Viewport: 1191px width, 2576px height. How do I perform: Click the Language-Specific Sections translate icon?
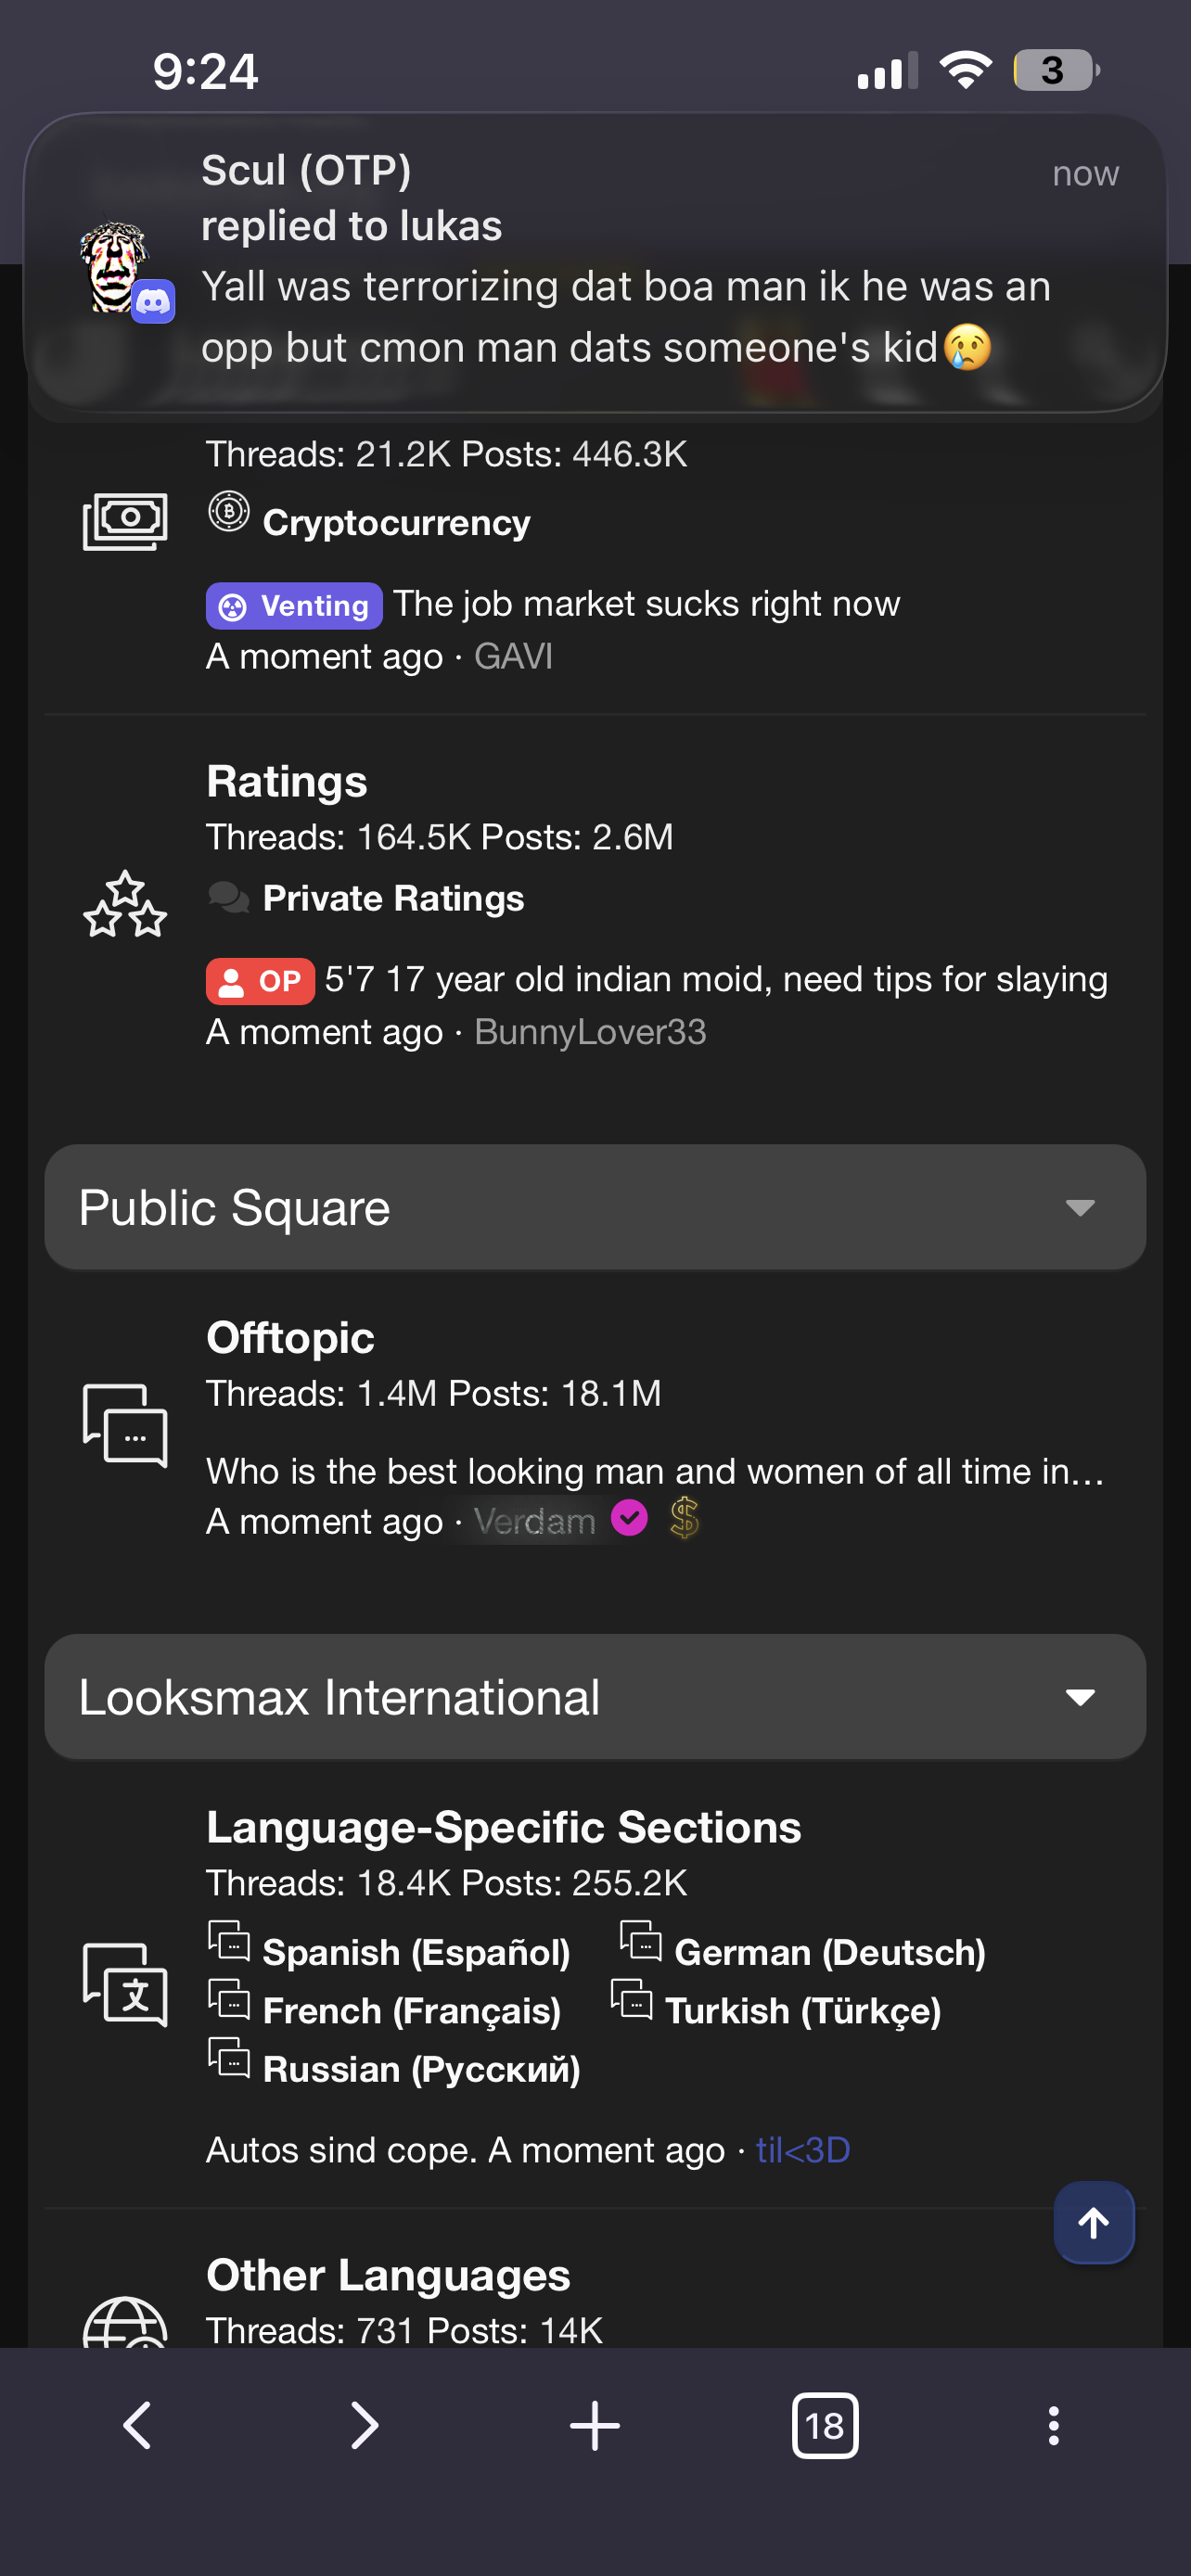click(125, 1984)
